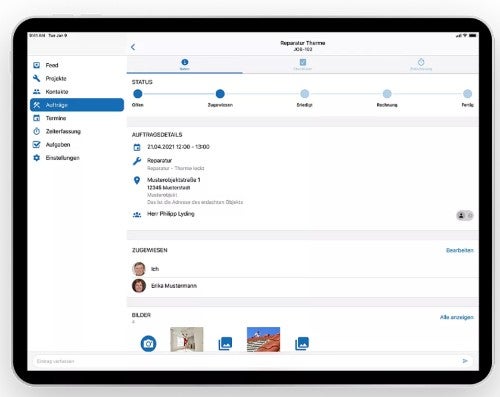Click Alle anzeigen link

pos(456,317)
